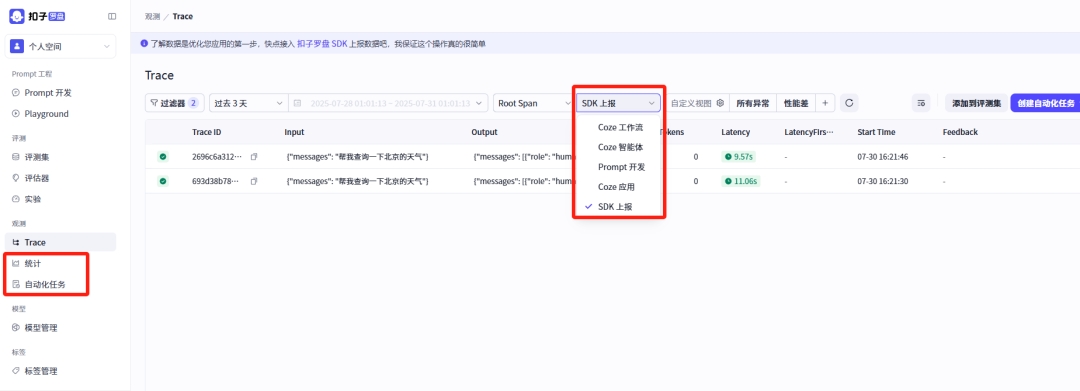Click the Playground play icon

(16, 114)
